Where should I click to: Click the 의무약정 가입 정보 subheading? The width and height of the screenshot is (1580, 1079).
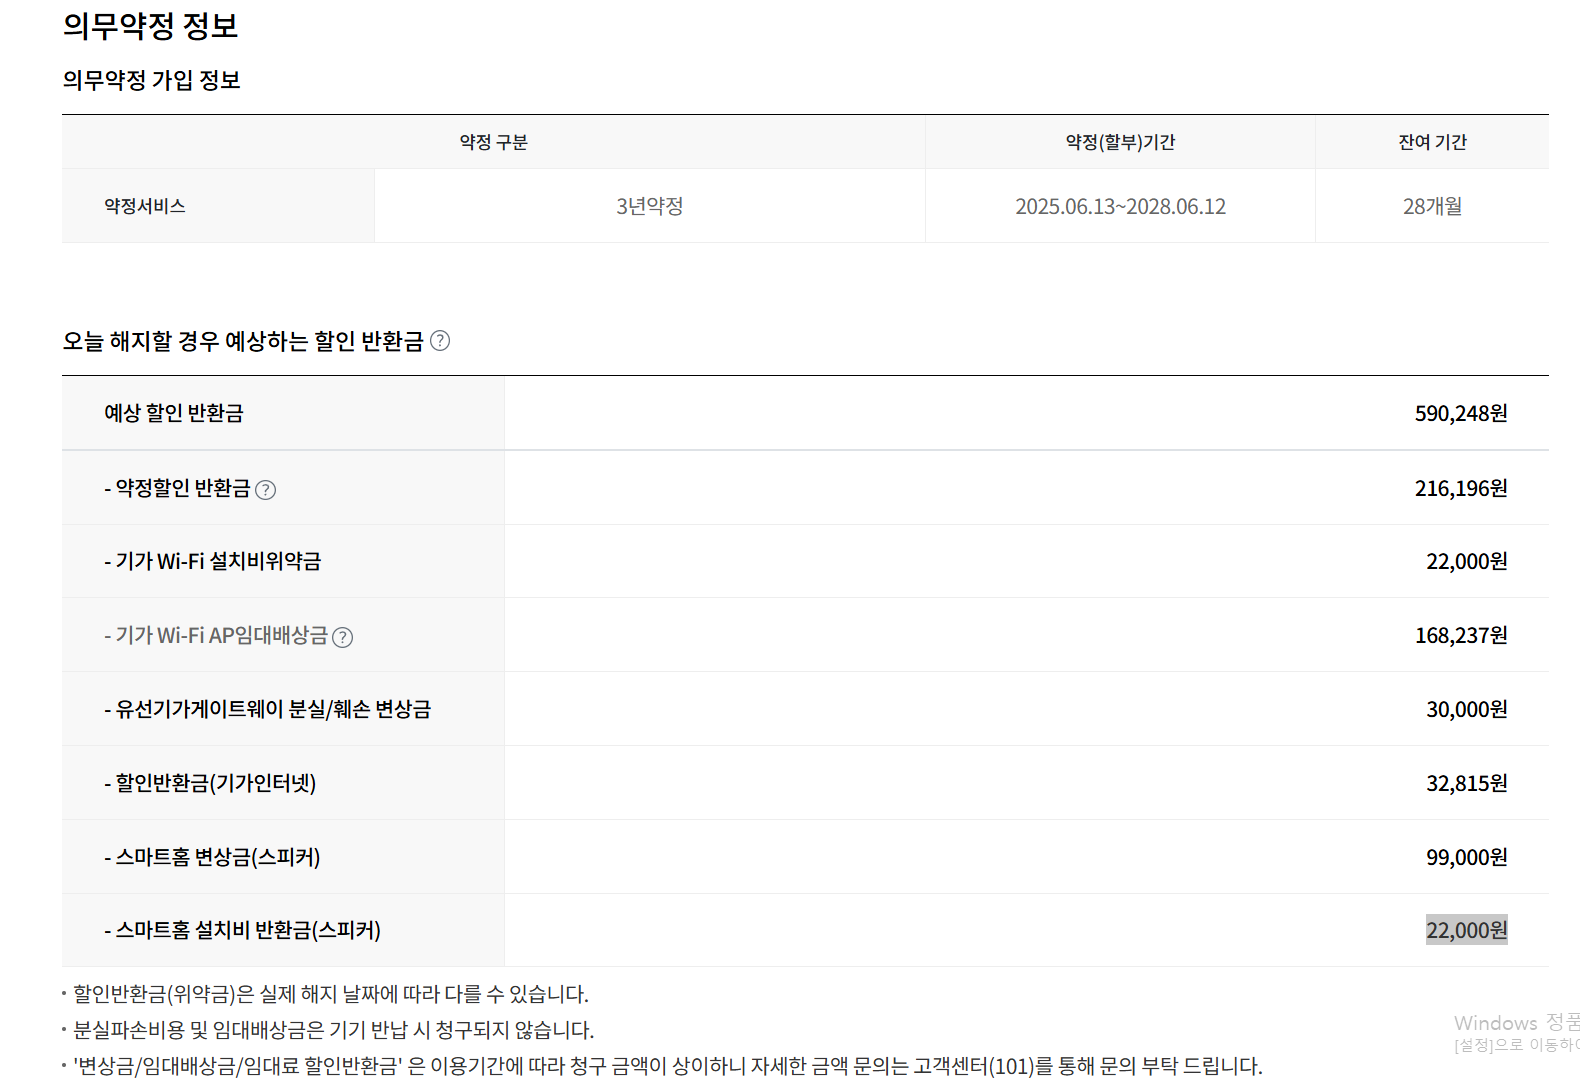pos(151,80)
